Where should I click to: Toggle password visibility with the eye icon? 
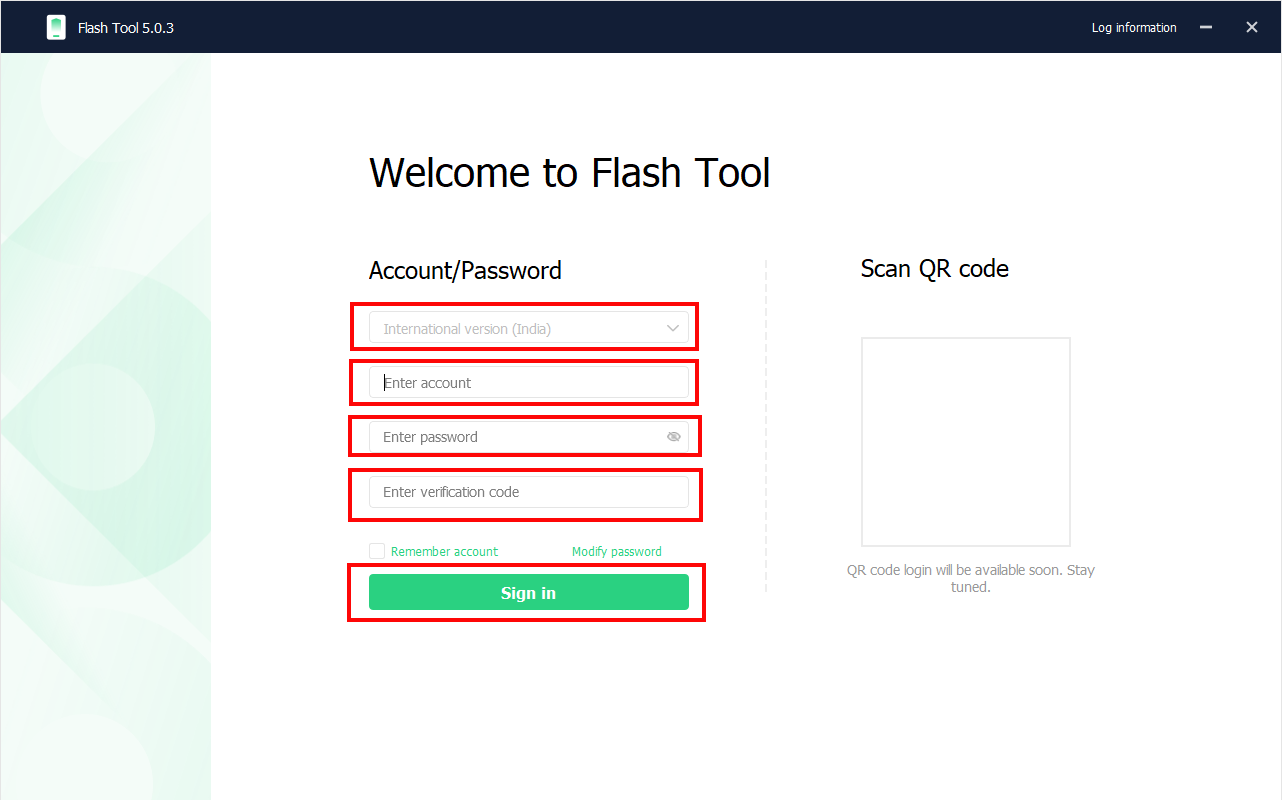(x=673, y=436)
